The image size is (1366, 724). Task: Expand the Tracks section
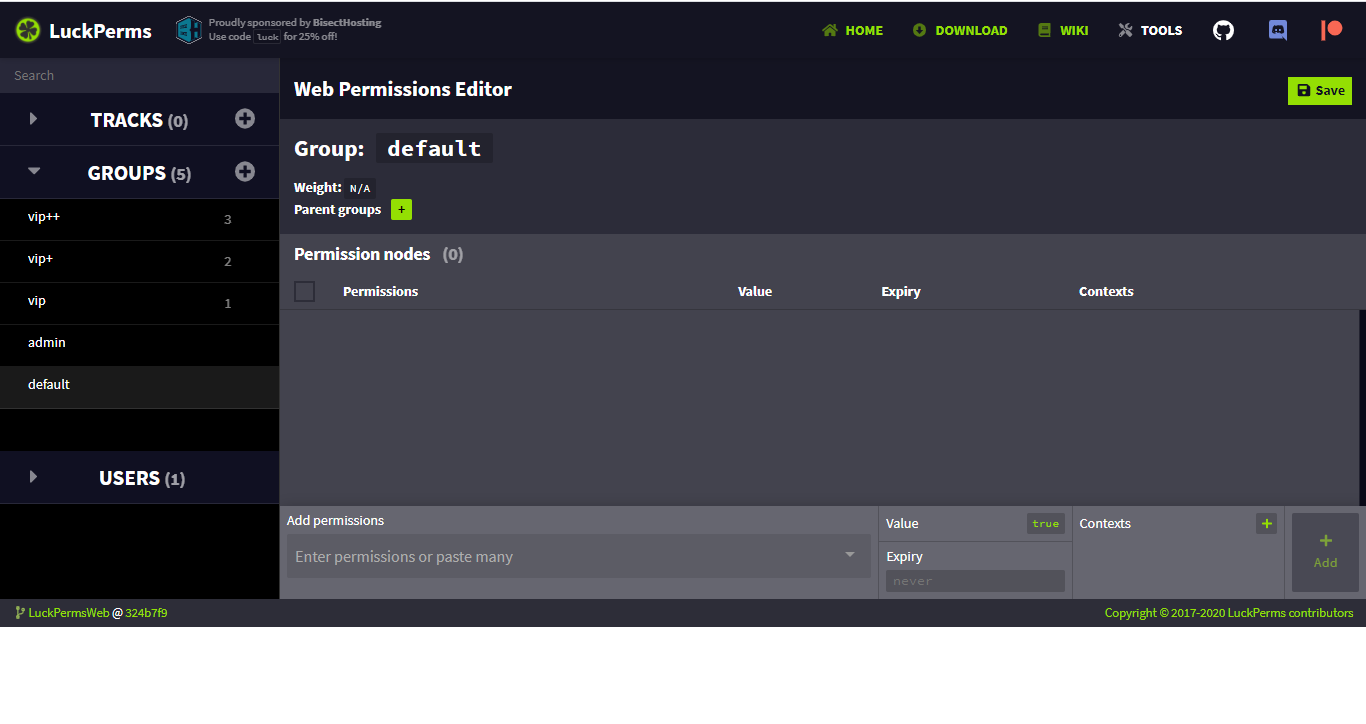click(33, 119)
